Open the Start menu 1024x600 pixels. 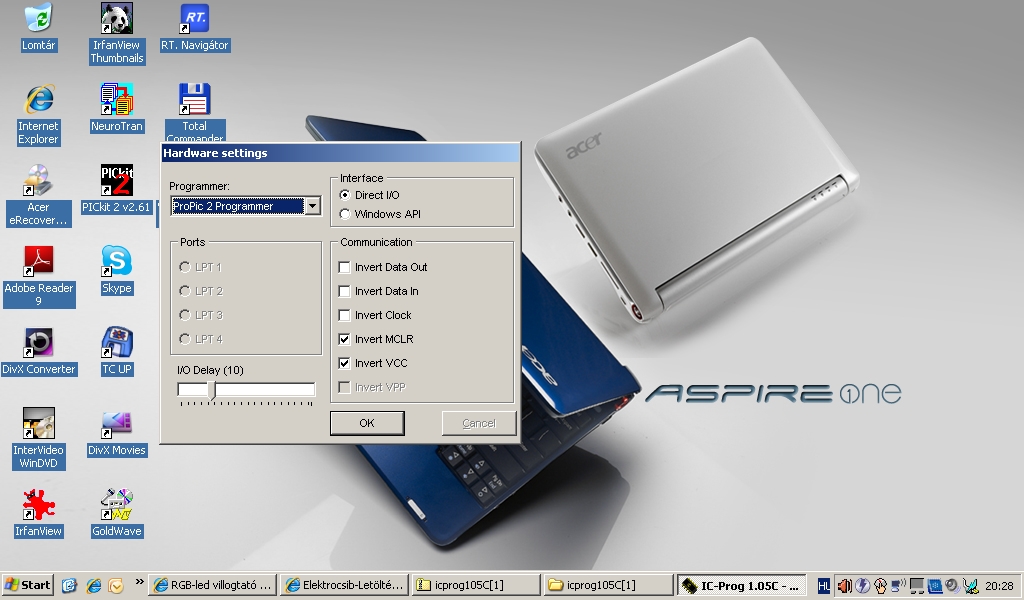click(x=27, y=585)
